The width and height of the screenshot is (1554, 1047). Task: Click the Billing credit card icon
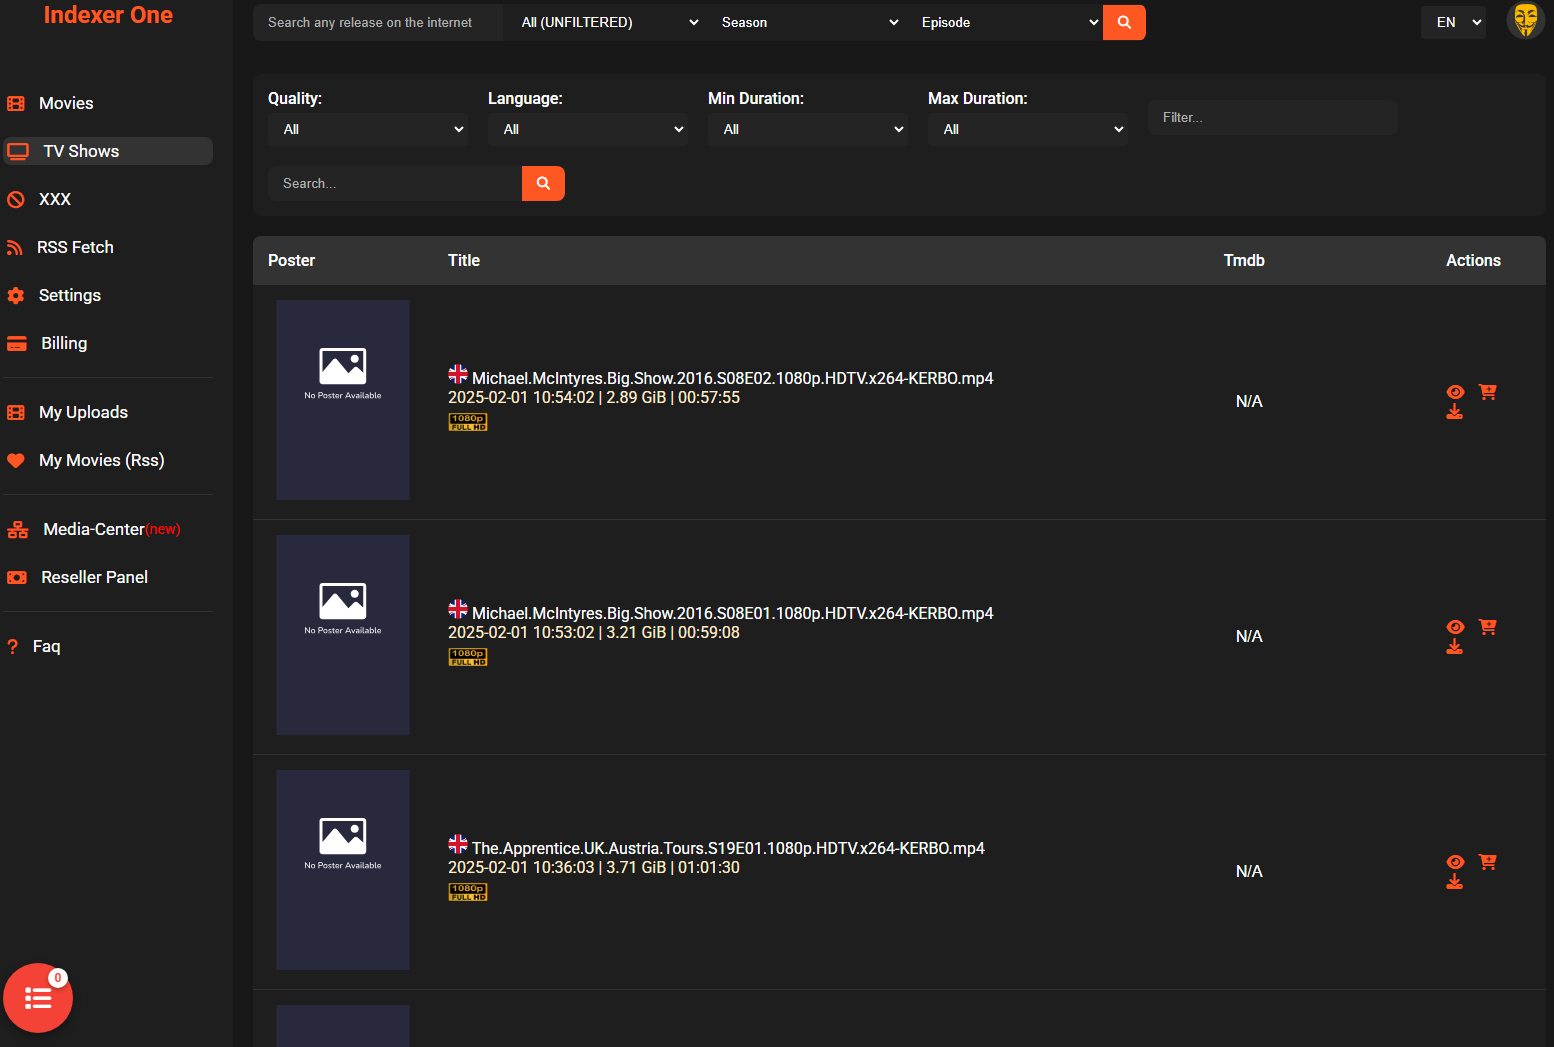[x=17, y=343]
